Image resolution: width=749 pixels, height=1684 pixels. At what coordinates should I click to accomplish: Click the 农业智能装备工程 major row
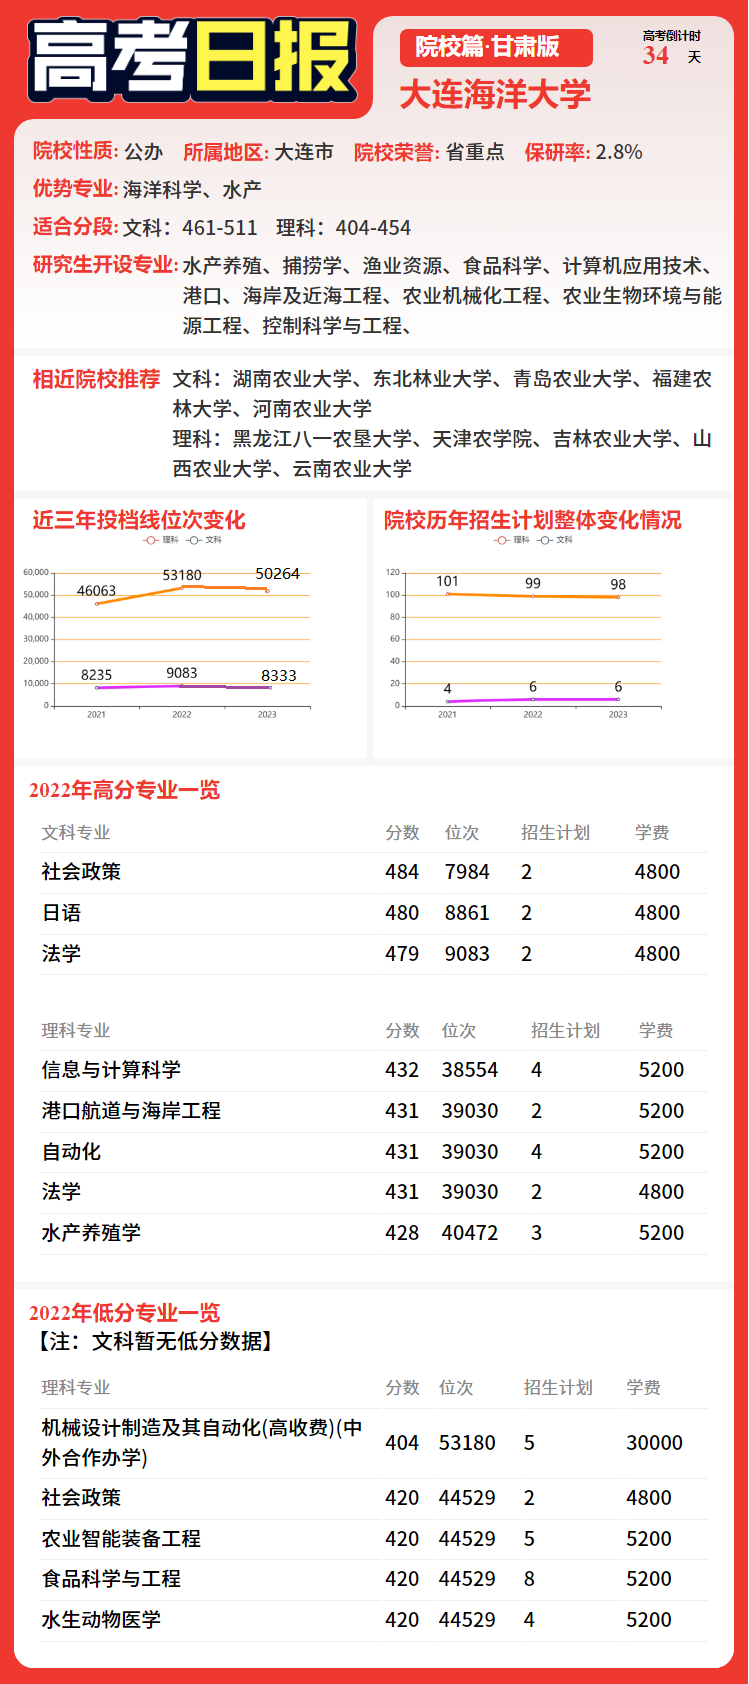click(x=374, y=1539)
